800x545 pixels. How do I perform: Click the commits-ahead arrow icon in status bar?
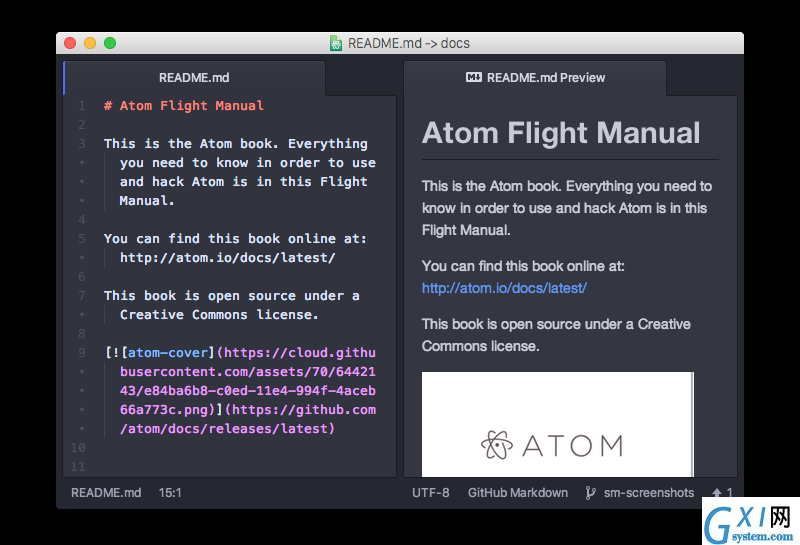[717, 493]
